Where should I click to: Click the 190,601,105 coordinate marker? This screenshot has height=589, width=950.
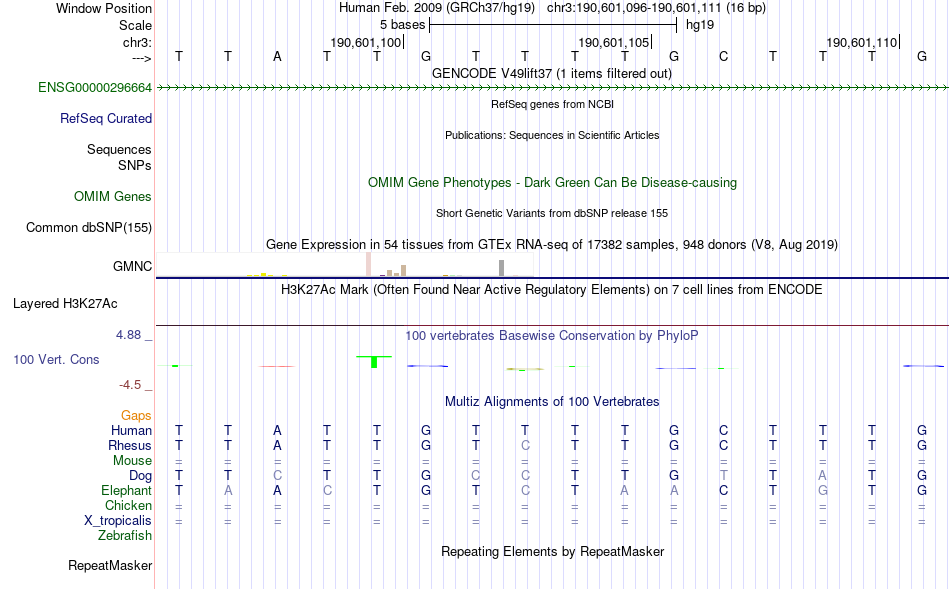tap(614, 42)
